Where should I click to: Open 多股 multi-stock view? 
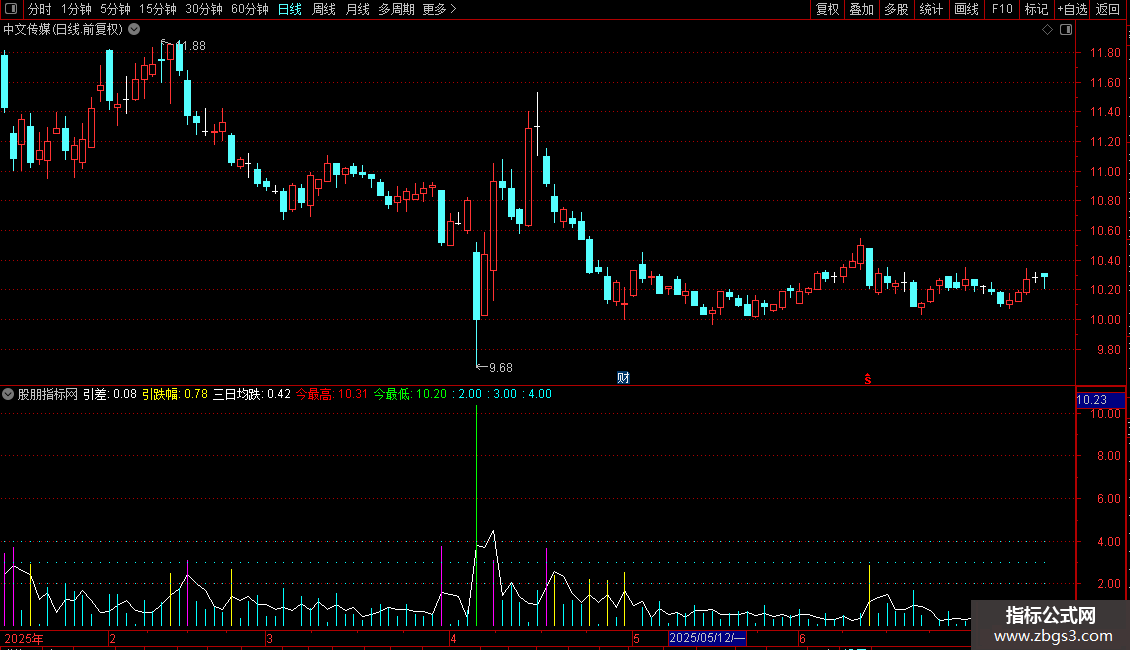click(x=896, y=9)
